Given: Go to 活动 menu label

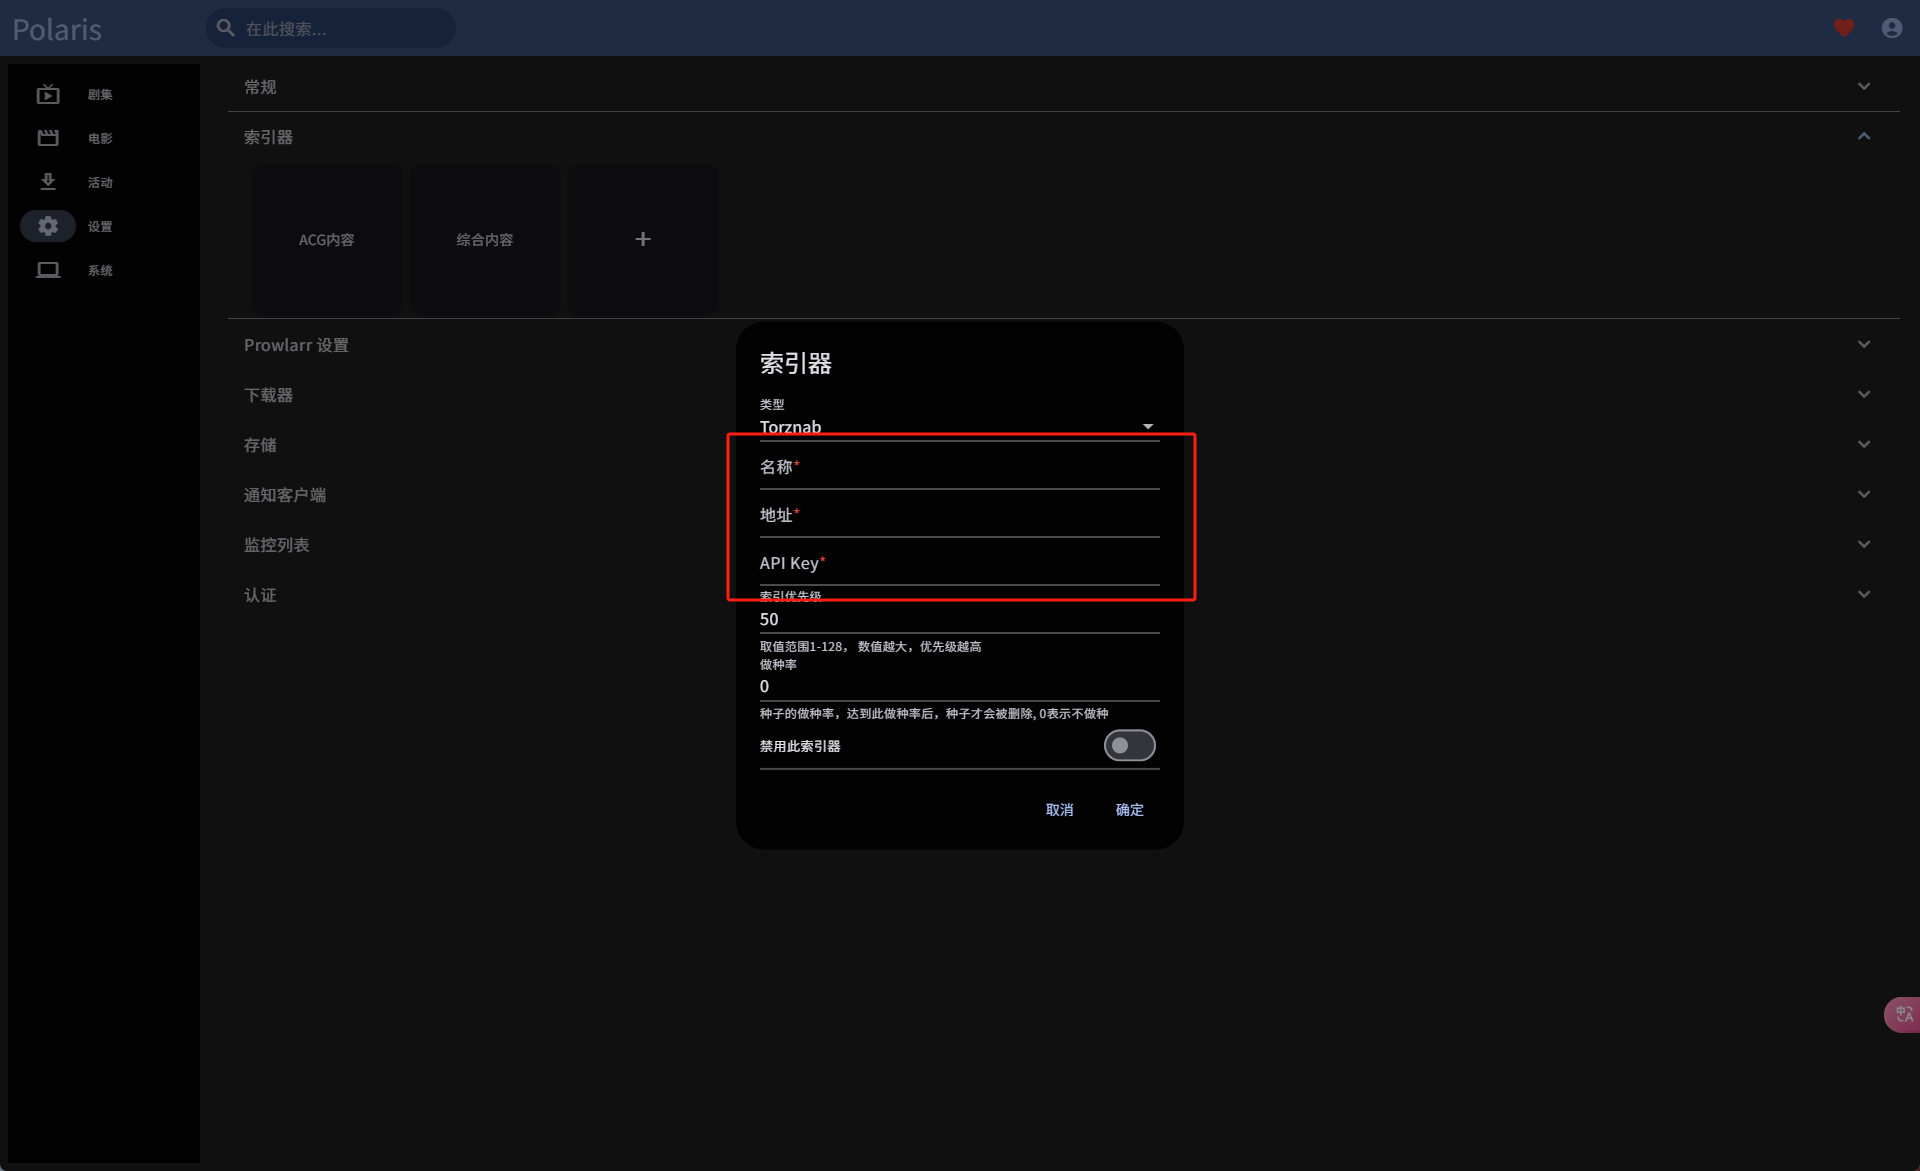Looking at the screenshot, I should coord(100,183).
